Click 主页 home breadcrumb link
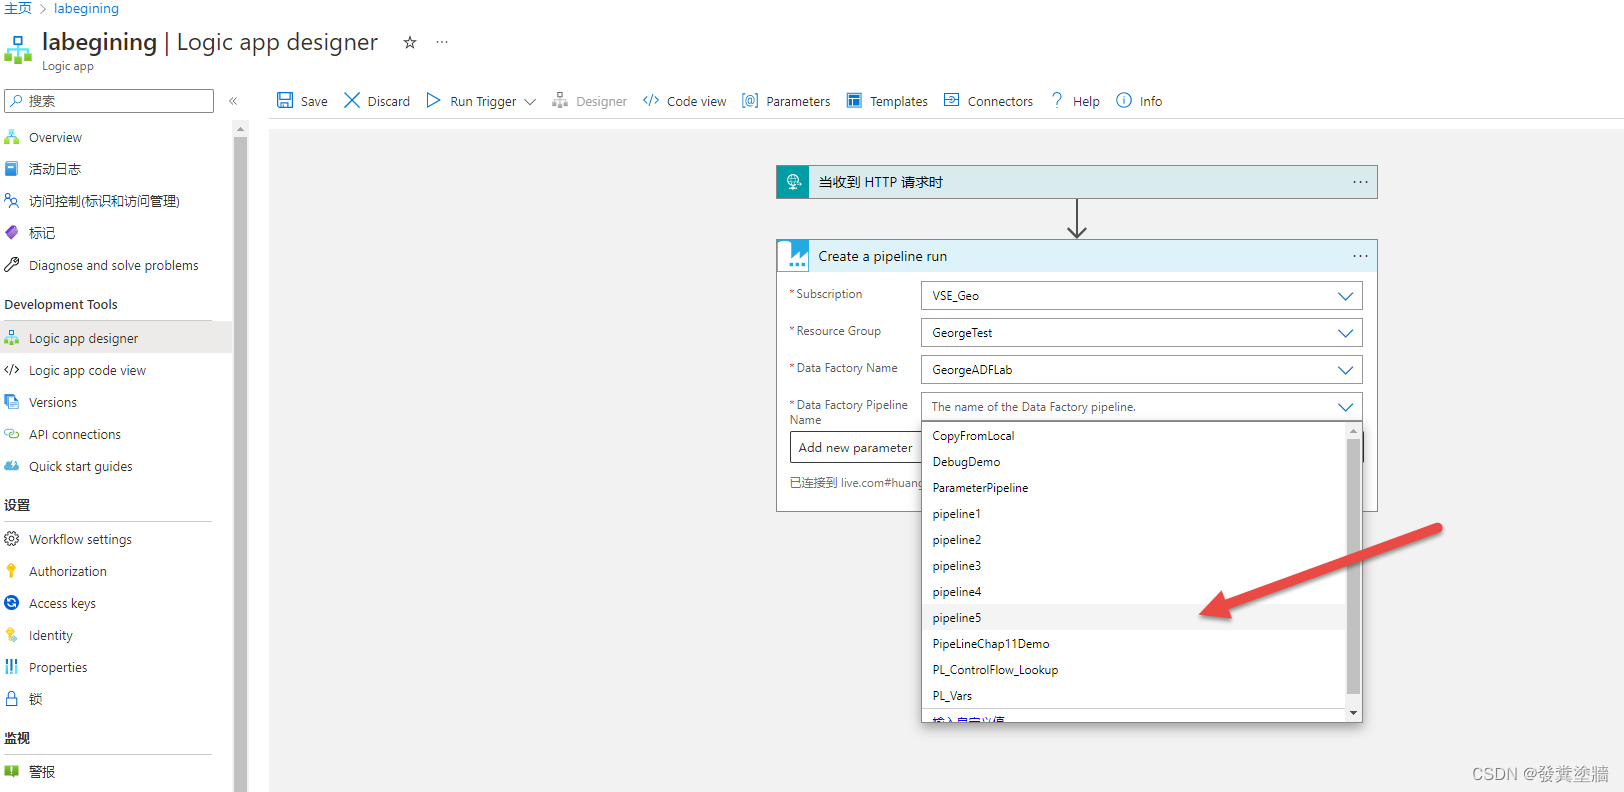 (18, 8)
